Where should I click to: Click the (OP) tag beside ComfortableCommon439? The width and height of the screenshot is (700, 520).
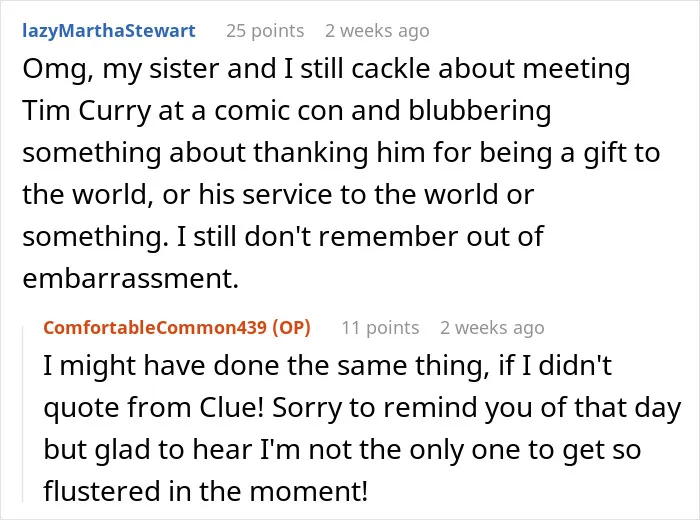(291, 328)
